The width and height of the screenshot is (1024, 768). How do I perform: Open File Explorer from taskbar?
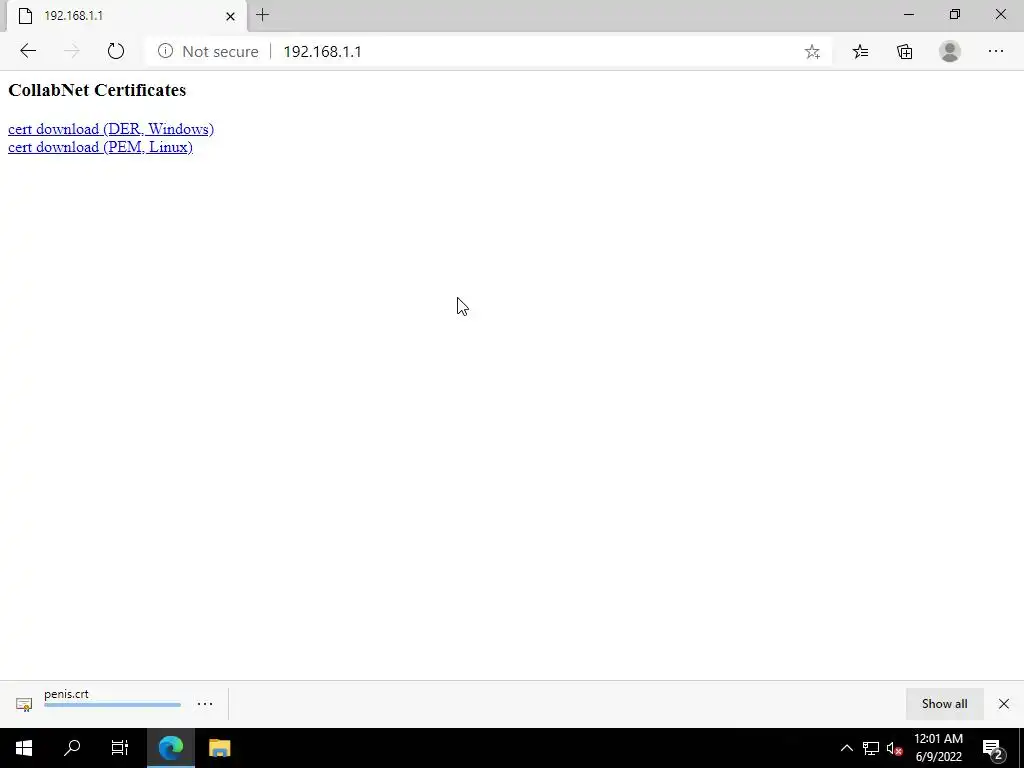tap(219, 748)
